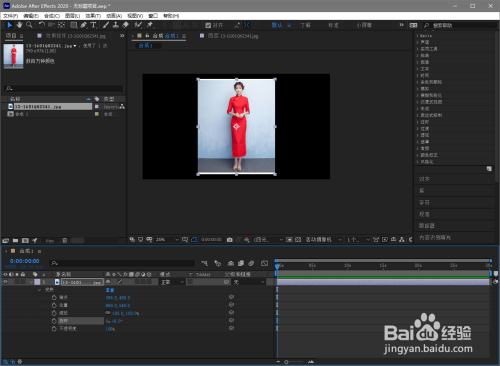
Task: Click the Draft 3D icon in timeline
Action: click(217, 263)
